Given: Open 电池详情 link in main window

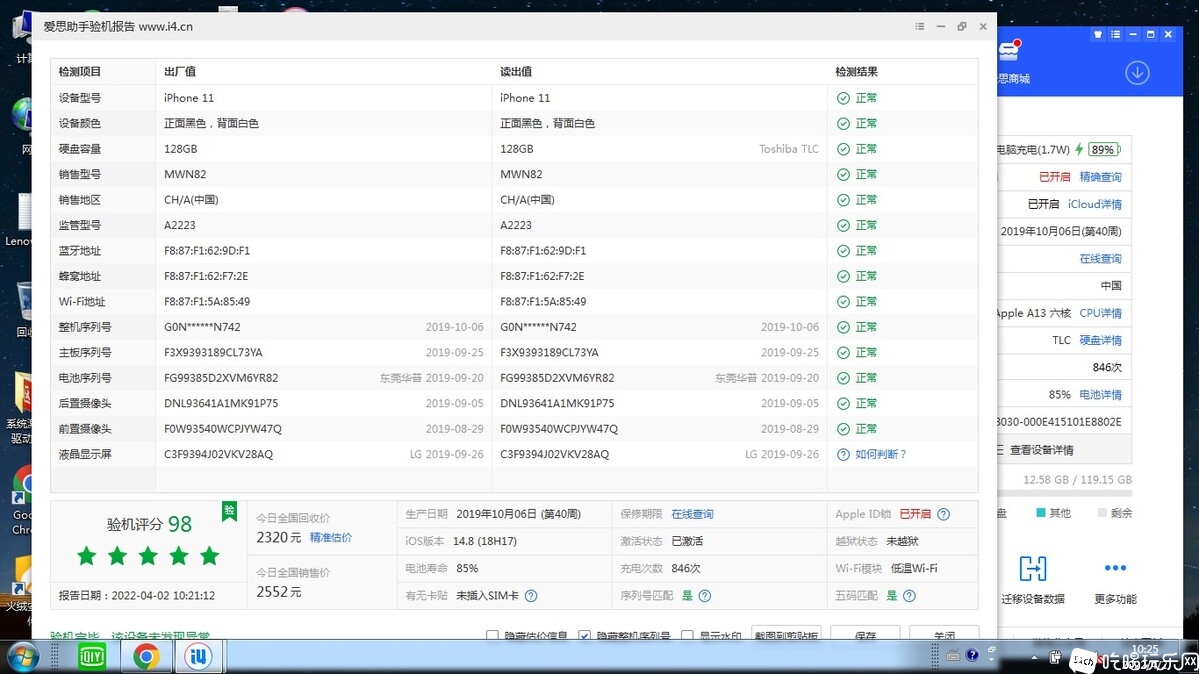Looking at the screenshot, I should pyautogui.click(x=1100, y=395).
